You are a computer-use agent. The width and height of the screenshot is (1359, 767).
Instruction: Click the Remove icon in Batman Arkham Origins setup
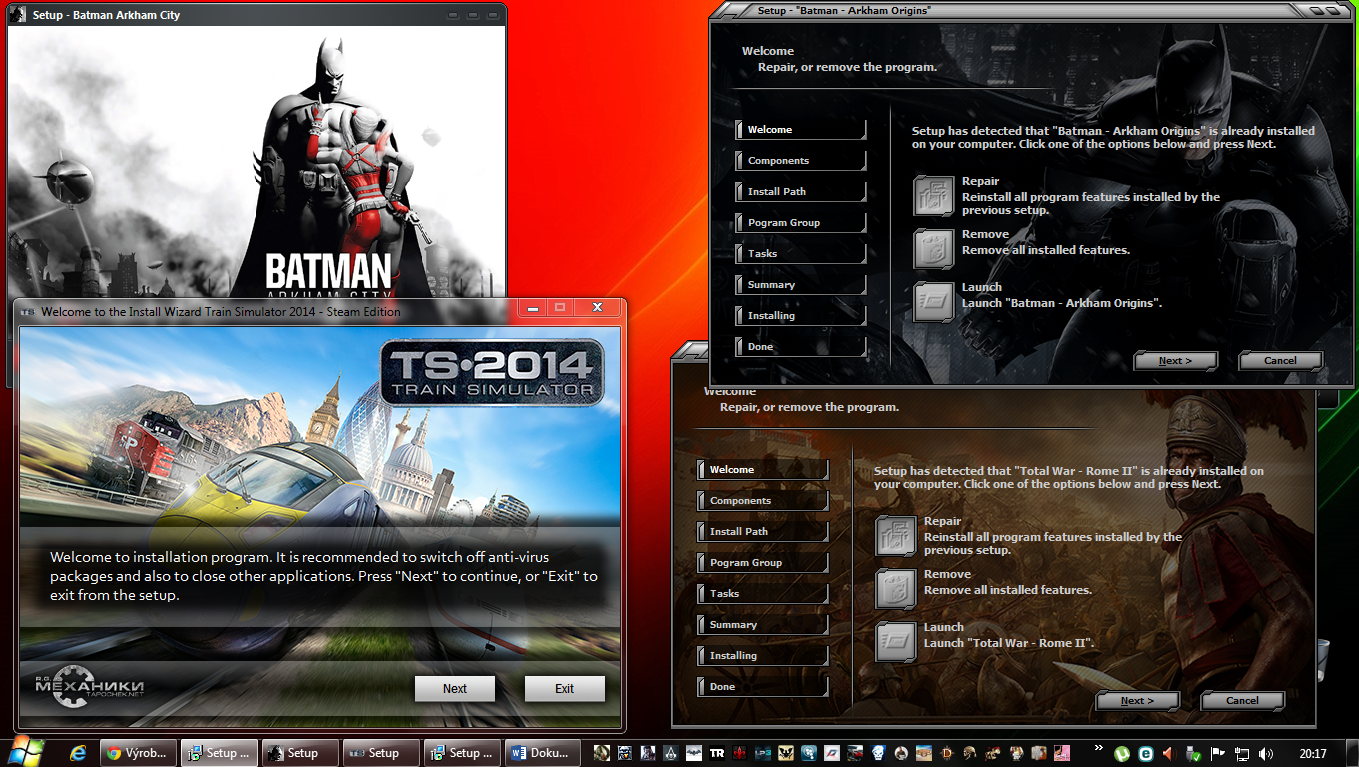tap(933, 249)
